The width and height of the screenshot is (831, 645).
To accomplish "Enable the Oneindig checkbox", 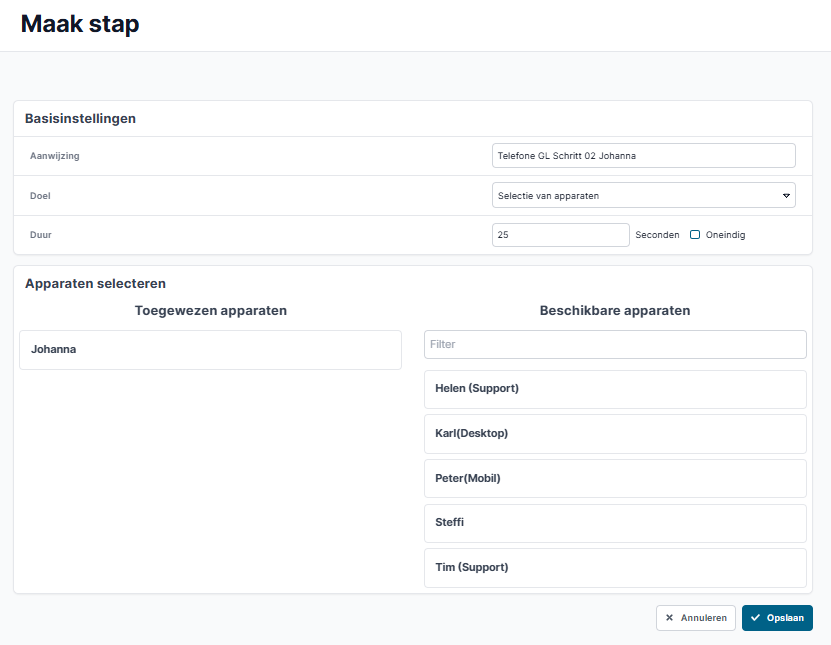I will click(x=695, y=235).
